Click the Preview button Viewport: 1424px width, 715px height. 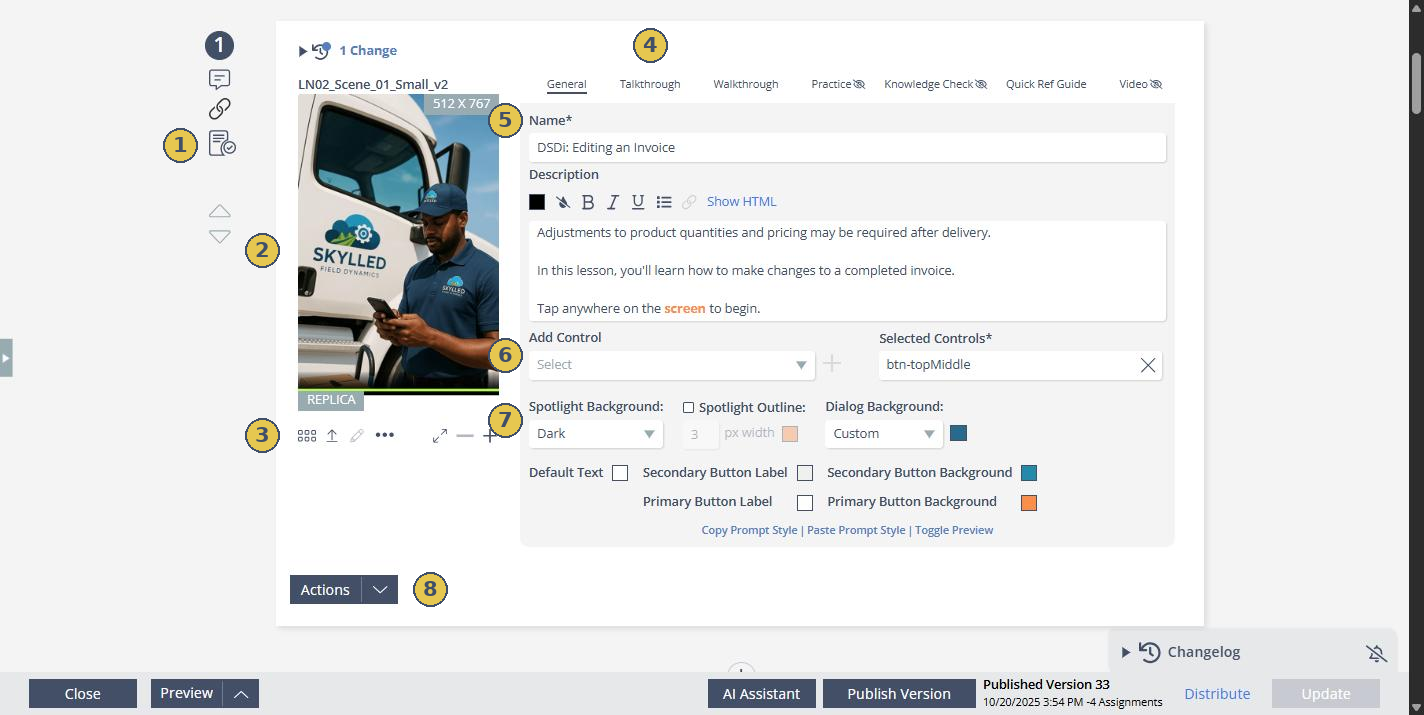187,694
